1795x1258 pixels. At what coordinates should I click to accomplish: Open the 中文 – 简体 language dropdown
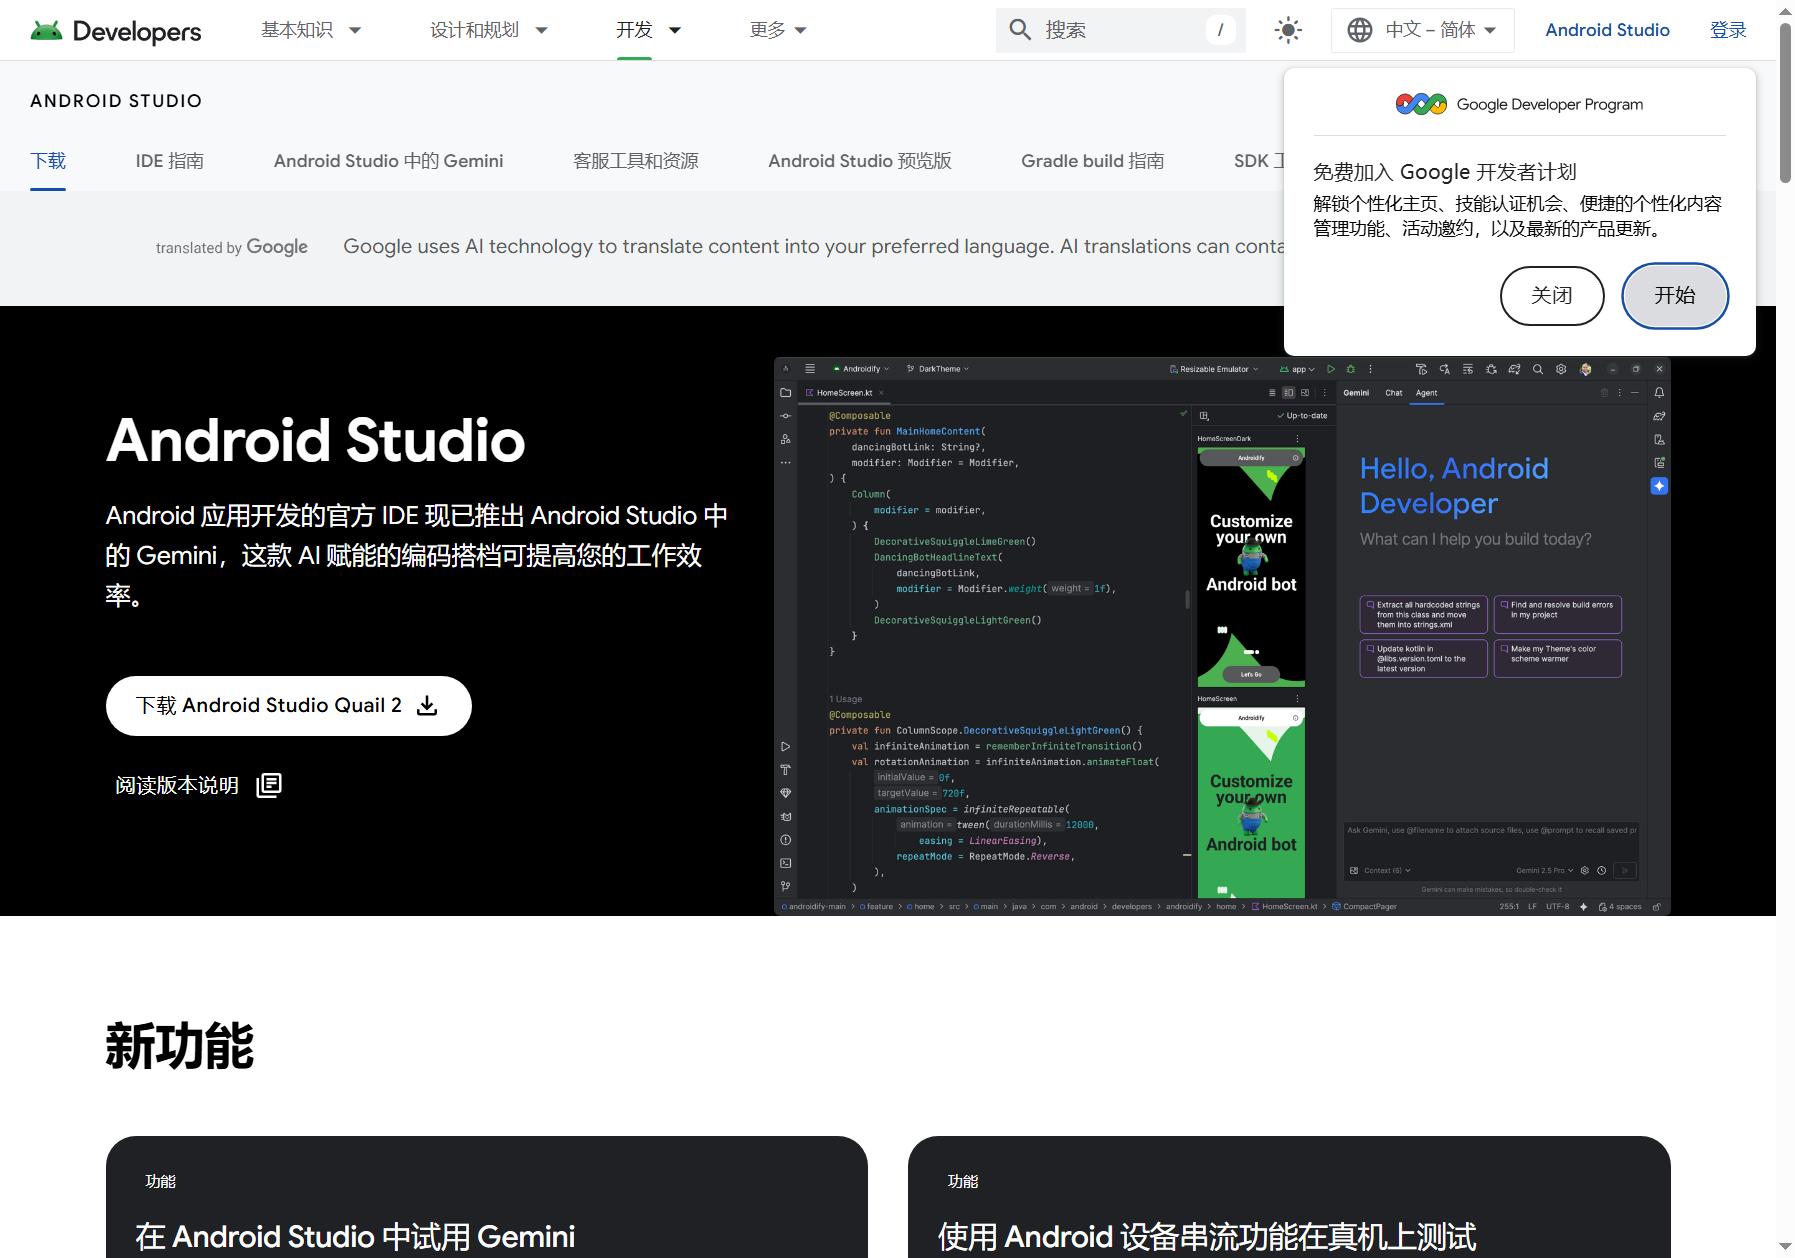[1423, 30]
